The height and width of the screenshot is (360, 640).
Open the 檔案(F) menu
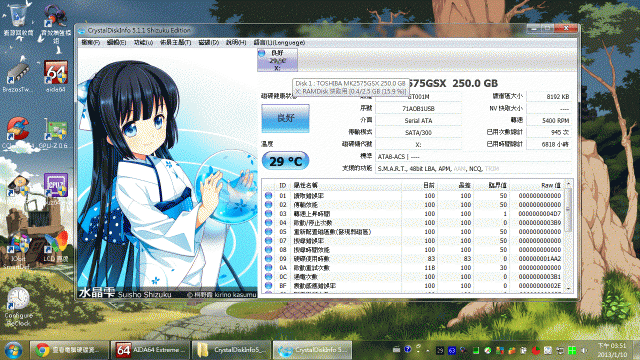(90, 42)
